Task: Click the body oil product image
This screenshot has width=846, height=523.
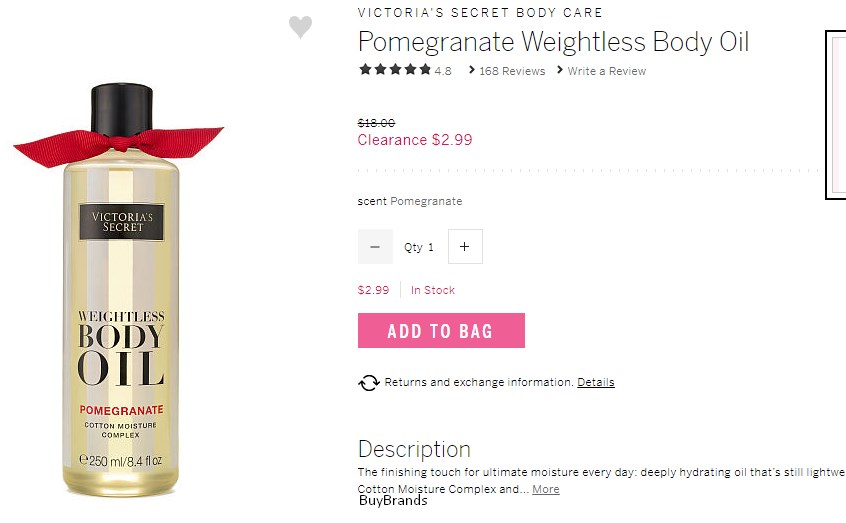Action: 120,289
